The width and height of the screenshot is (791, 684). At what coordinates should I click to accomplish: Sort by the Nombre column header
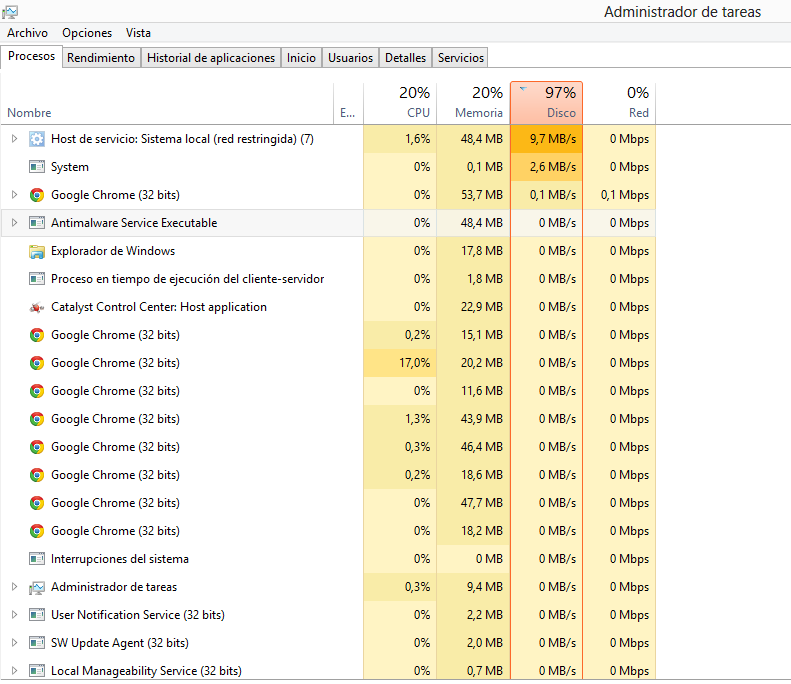click(167, 103)
